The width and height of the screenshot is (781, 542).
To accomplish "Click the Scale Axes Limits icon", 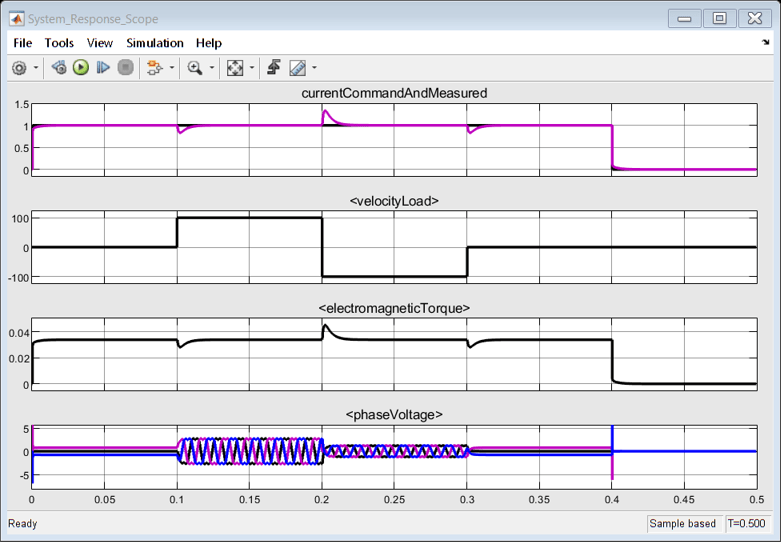I will [235, 68].
